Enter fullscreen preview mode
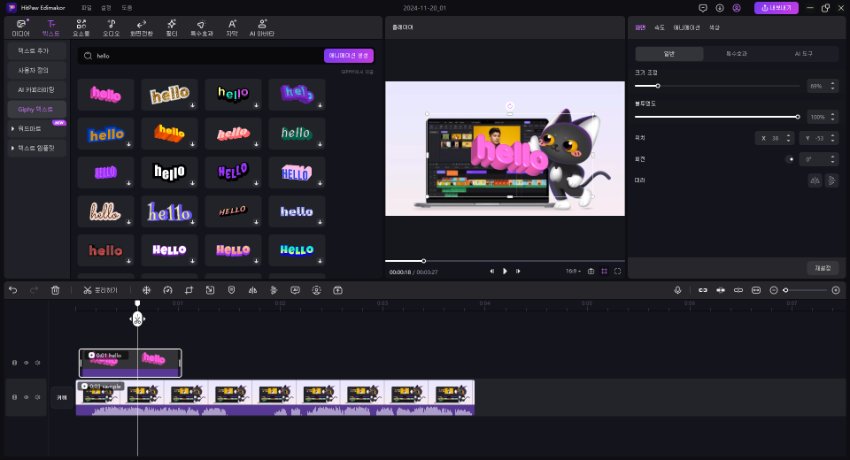The width and height of the screenshot is (850, 460). (x=618, y=271)
